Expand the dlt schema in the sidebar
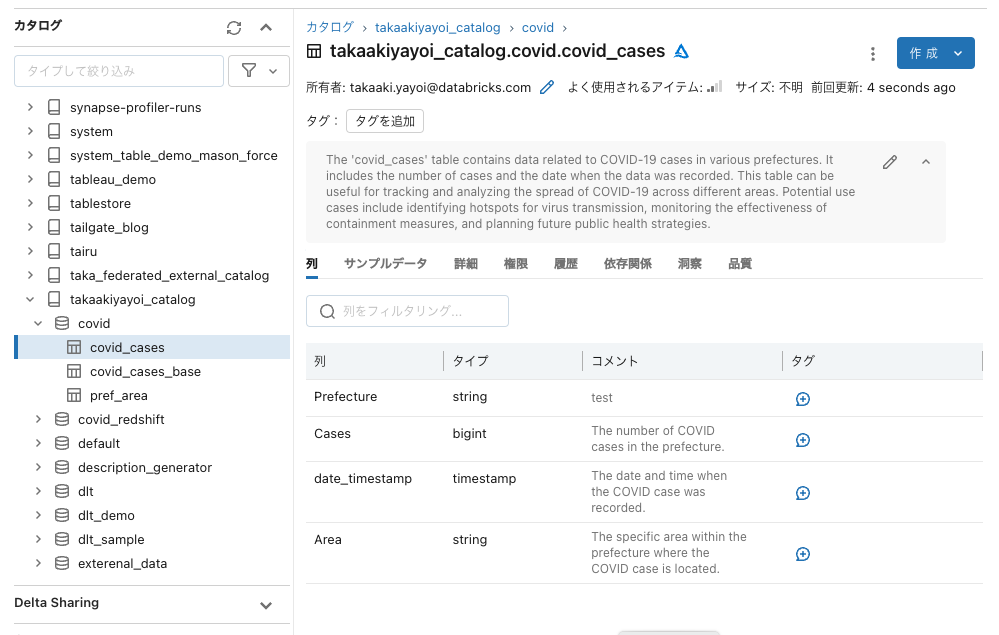This screenshot has height=635, width=999. [38, 491]
